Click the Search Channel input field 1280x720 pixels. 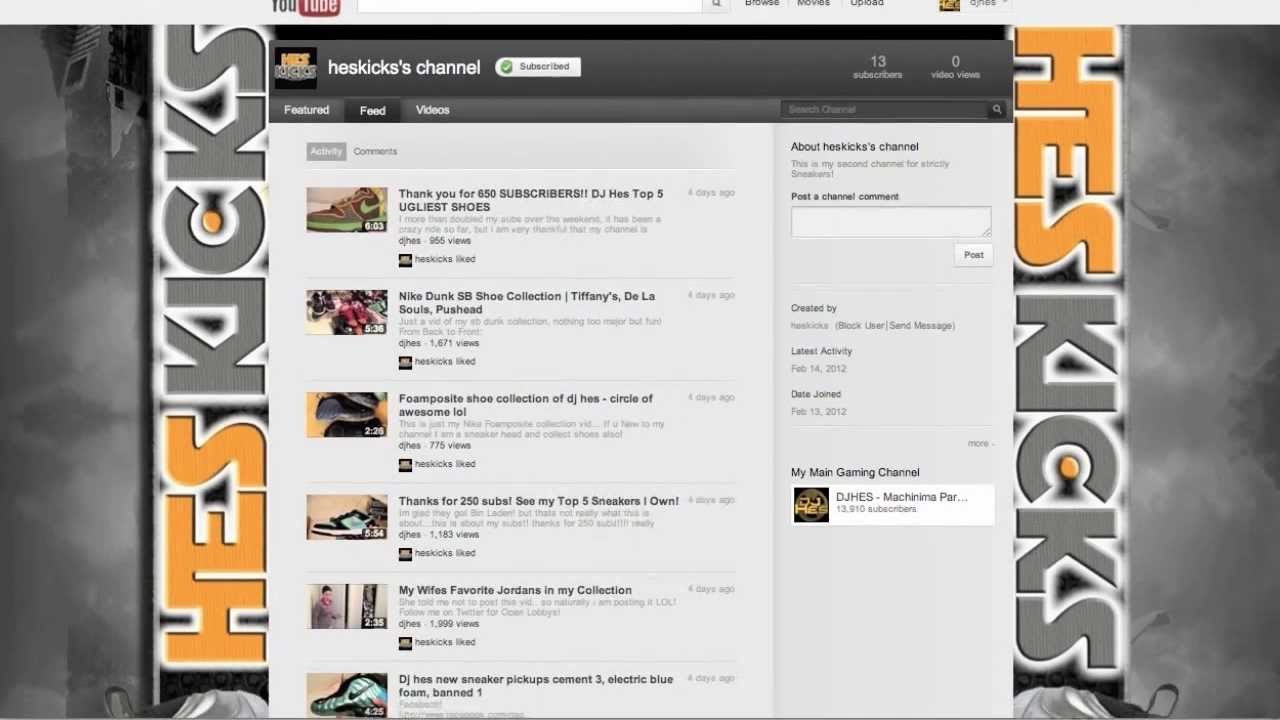(885, 109)
